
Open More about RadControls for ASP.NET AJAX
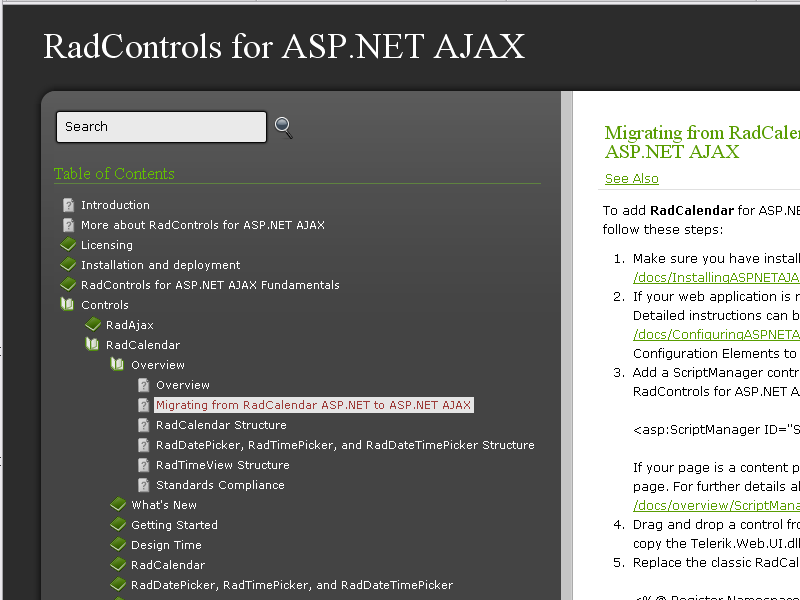[203, 225]
